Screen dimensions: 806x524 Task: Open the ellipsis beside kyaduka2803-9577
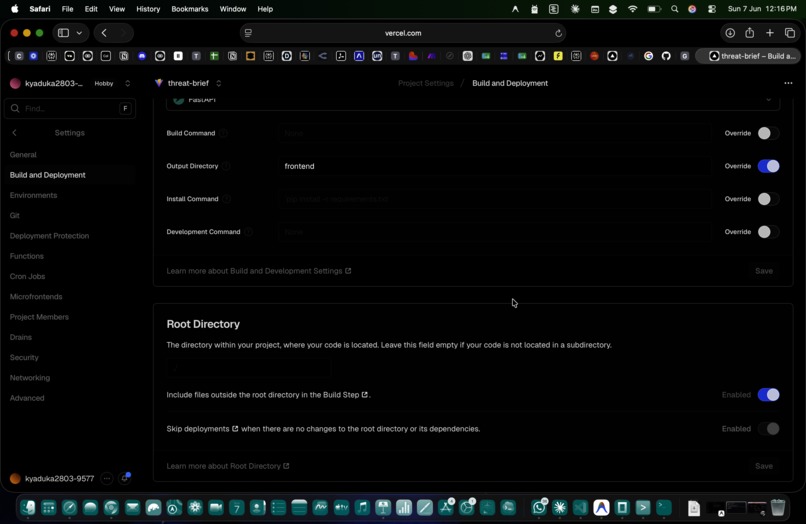click(x=106, y=479)
